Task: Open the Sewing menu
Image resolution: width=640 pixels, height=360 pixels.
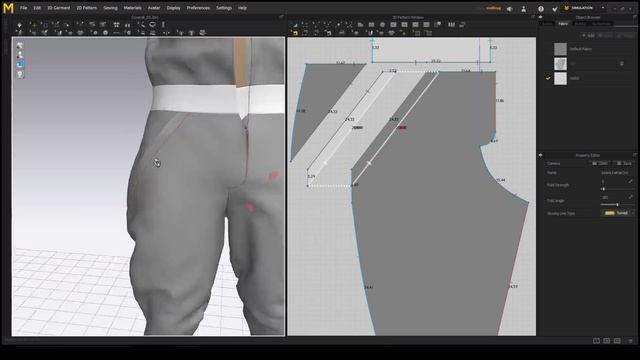Action: [x=110, y=8]
